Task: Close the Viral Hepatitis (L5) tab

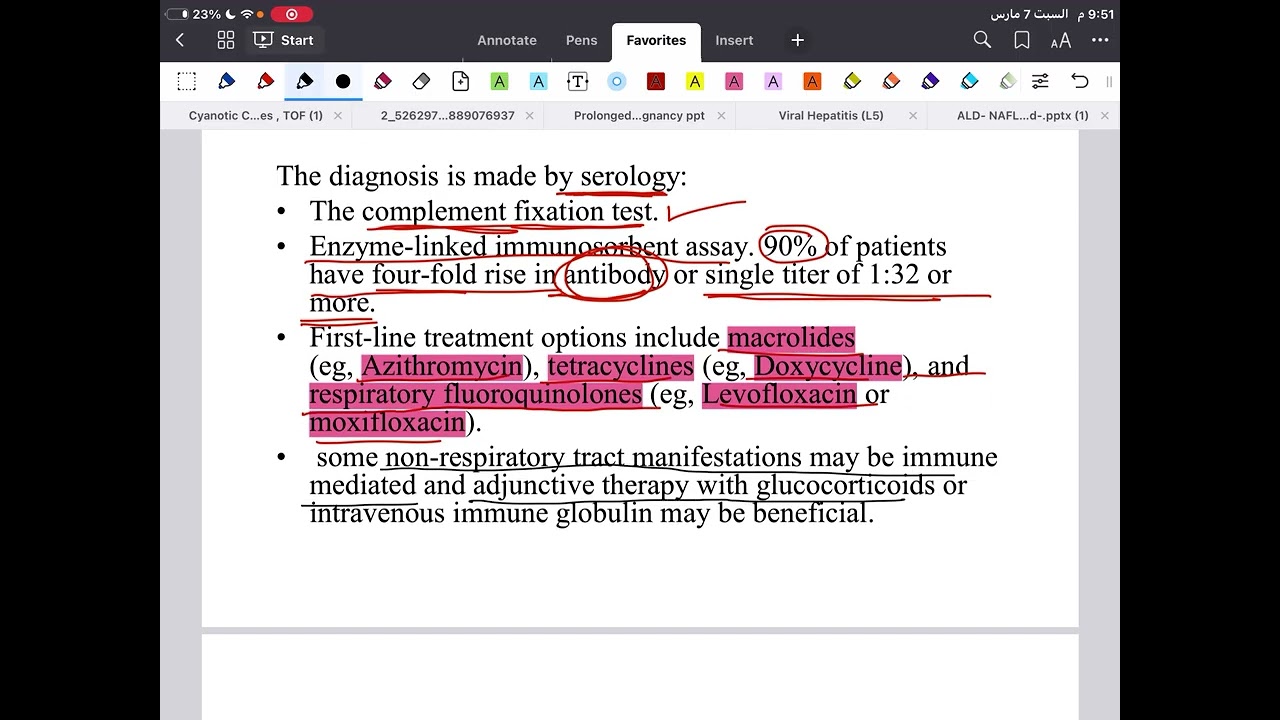Action: tap(913, 115)
